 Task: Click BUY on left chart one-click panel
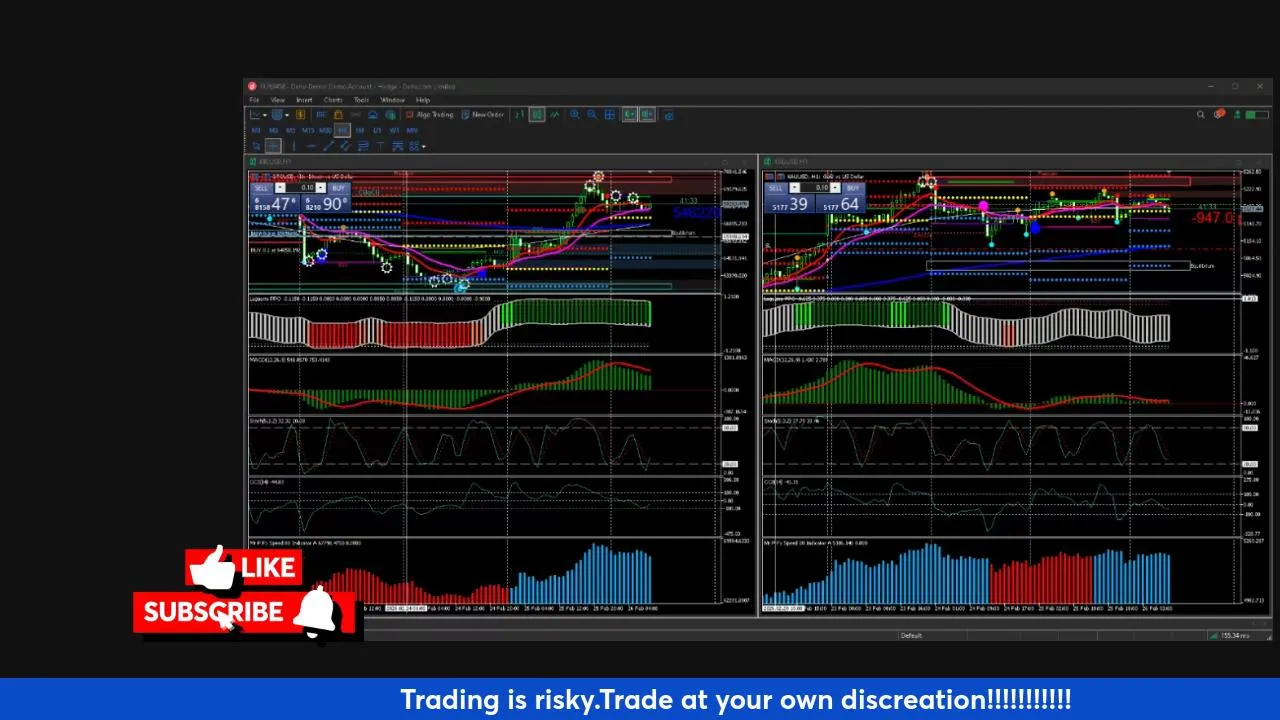tap(338, 188)
